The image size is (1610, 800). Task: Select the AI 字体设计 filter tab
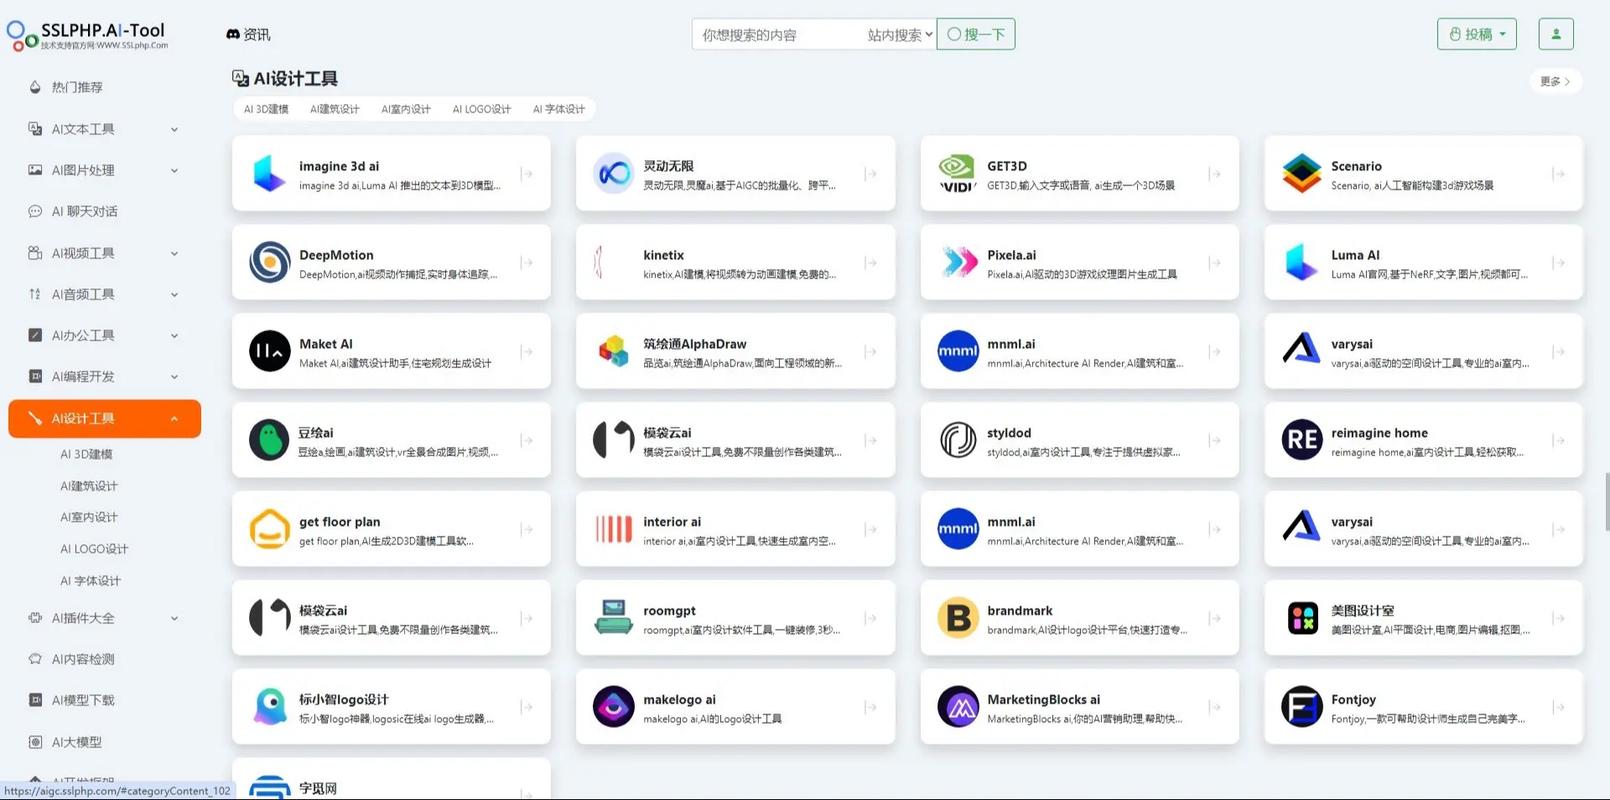558,109
